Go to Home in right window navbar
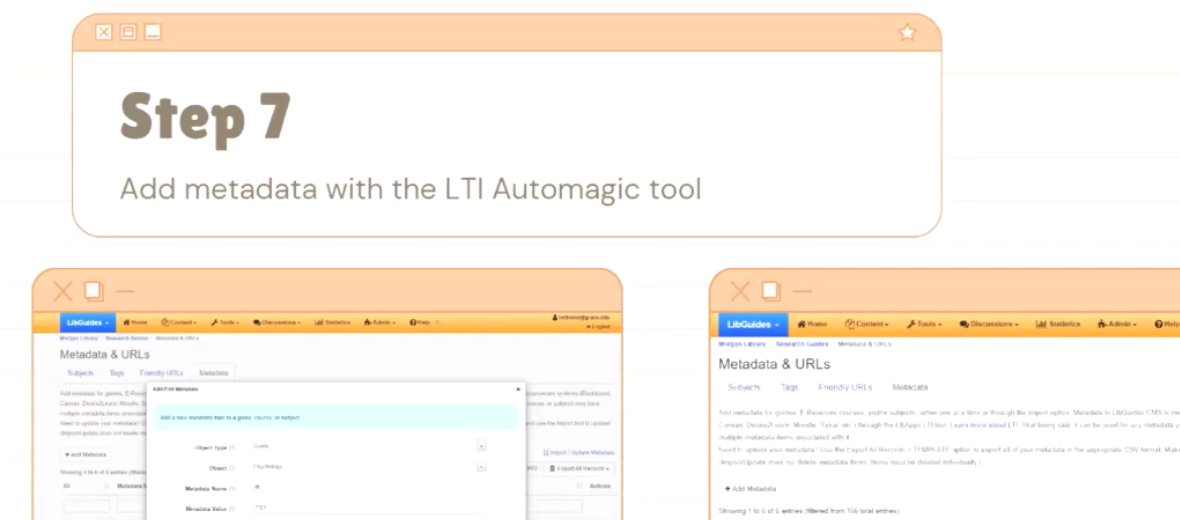Image resolution: width=1180 pixels, height=520 pixels. tap(813, 324)
